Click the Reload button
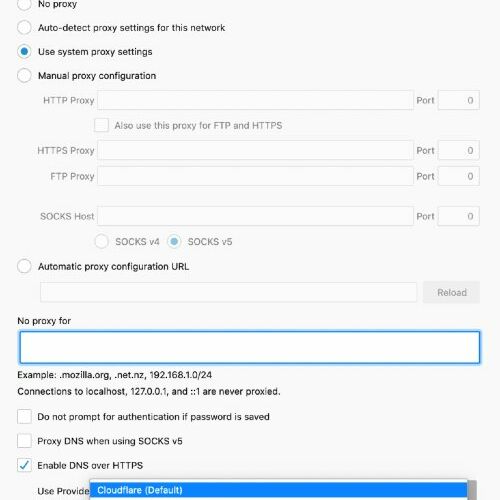Screen dimensions: 500x500 (452, 292)
